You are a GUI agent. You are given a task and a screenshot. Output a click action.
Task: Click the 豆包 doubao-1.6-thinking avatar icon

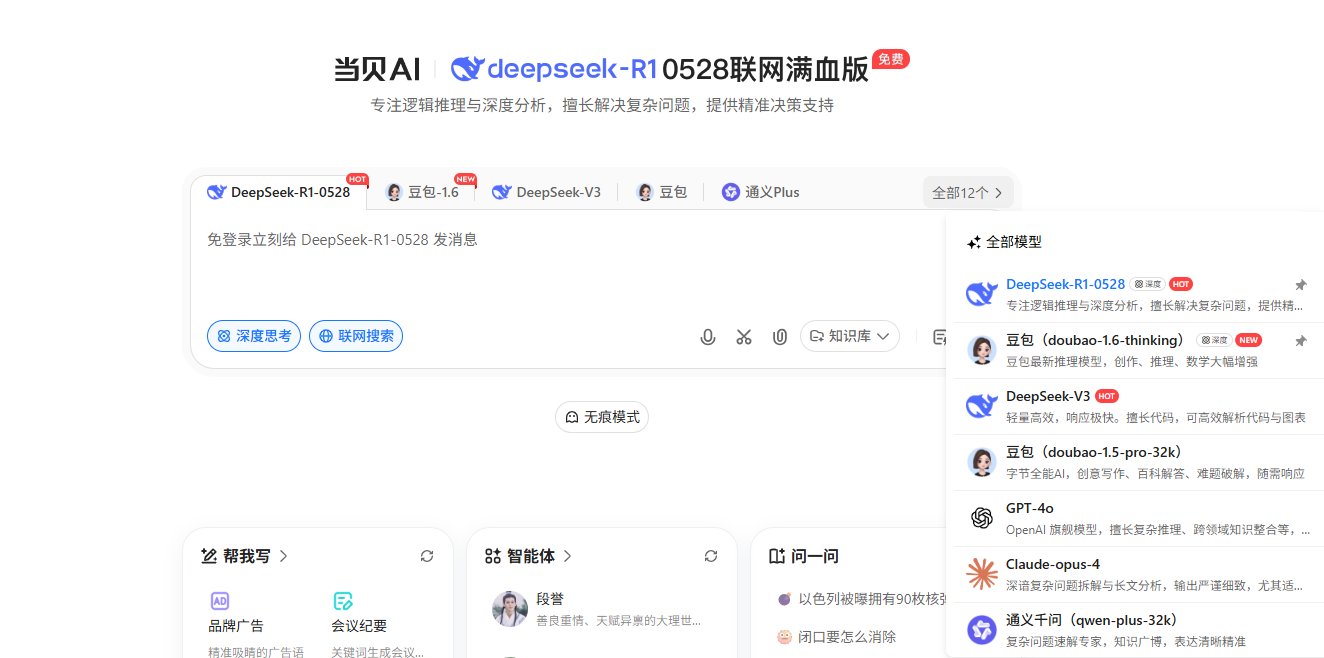pyautogui.click(x=982, y=350)
